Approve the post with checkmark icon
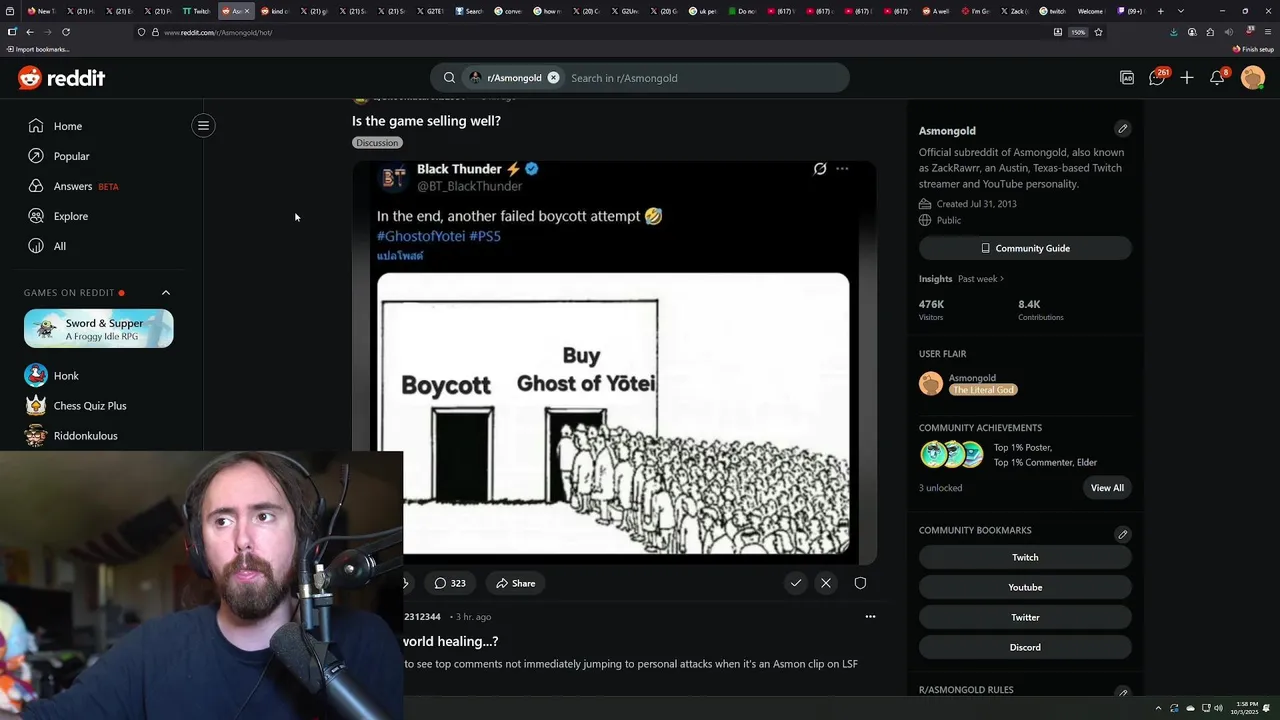Screen dimensions: 1280x720 tap(796, 583)
